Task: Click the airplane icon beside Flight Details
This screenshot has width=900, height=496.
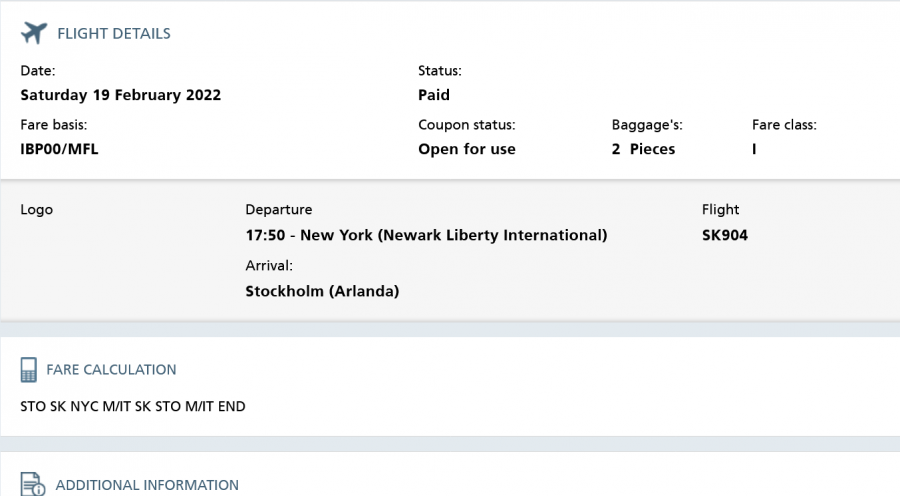Action: [x=34, y=33]
